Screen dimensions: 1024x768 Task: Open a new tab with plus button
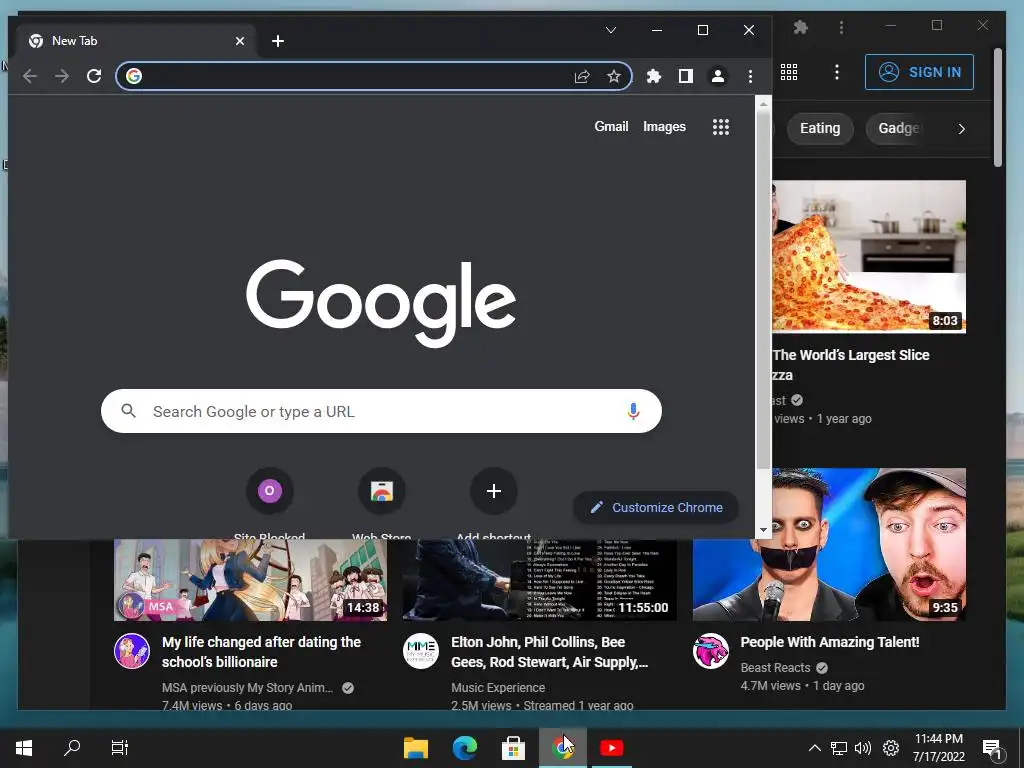click(x=278, y=41)
